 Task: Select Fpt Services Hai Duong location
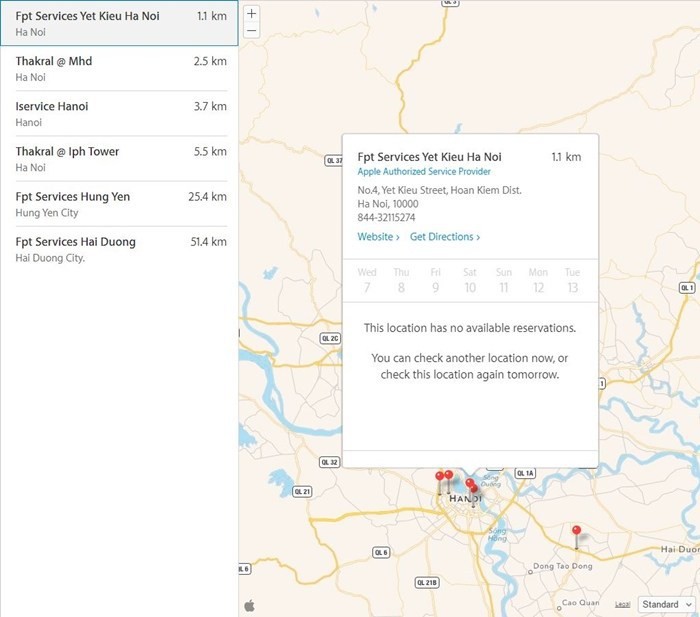coord(121,249)
